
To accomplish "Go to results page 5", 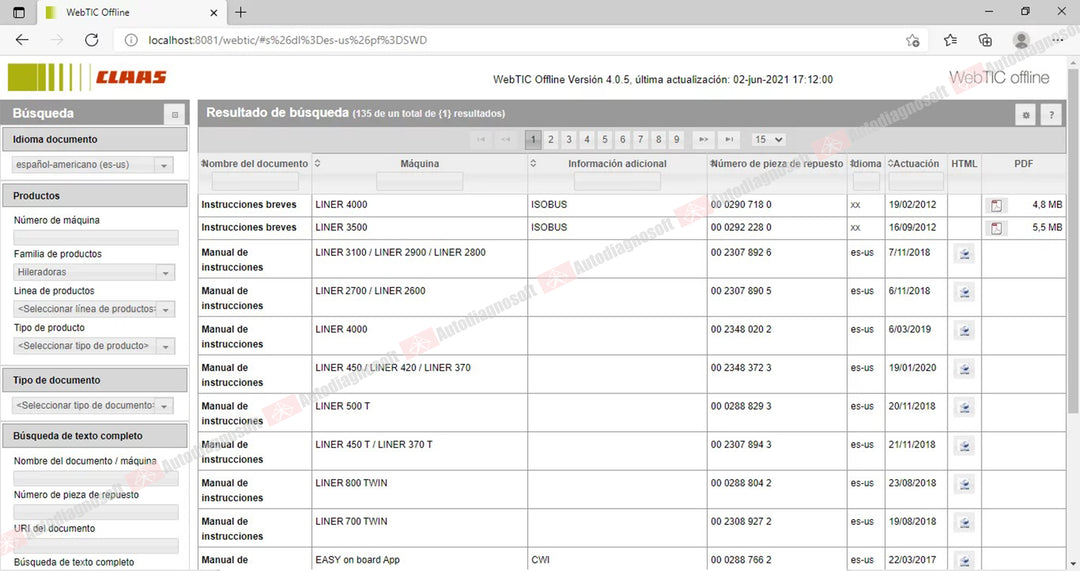I will click(604, 139).
